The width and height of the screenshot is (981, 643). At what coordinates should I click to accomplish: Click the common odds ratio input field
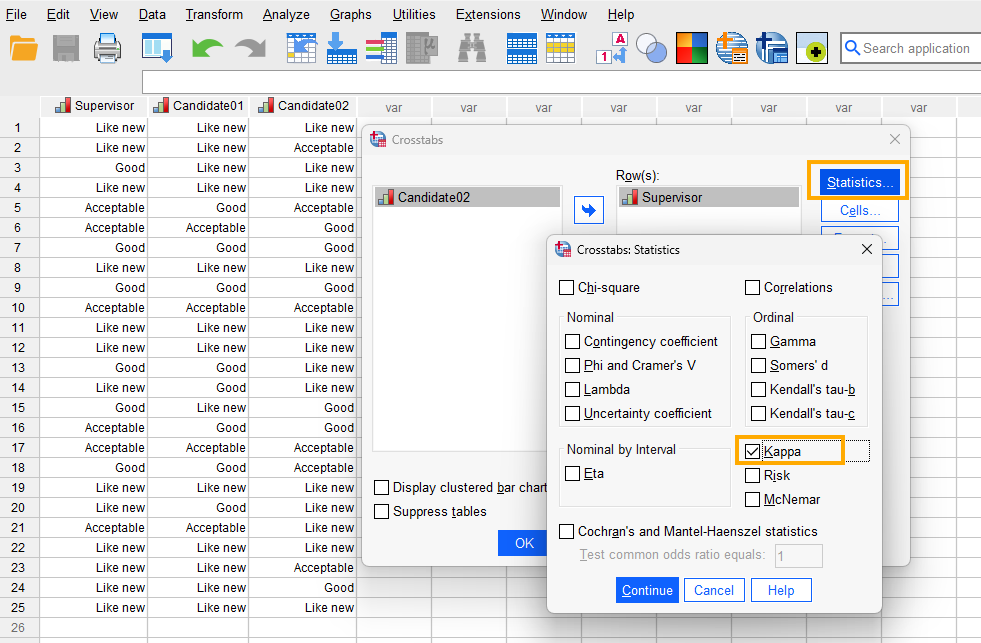798,555
